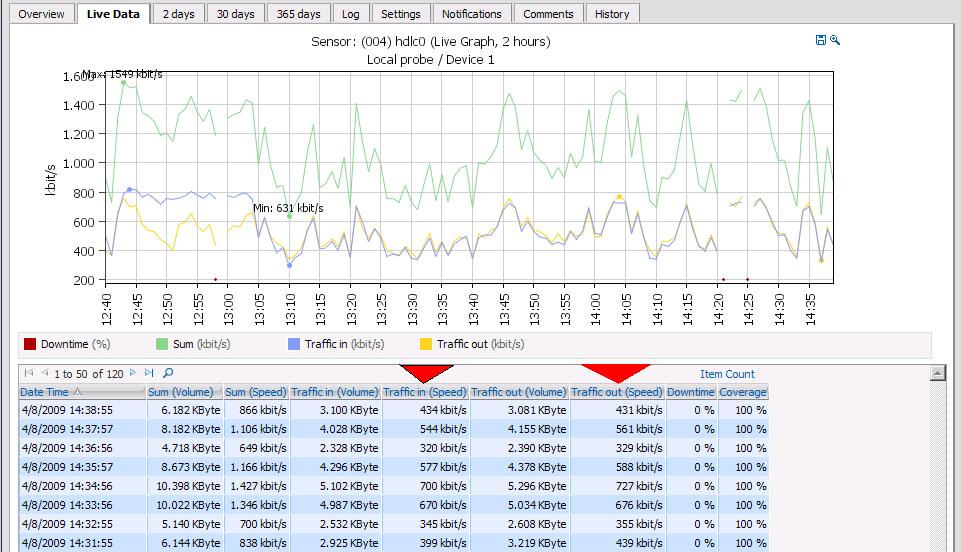The height and width of the screenshot is (552, 961).
Task: Jump to last page of table results
Action: pyautogui.click(x=148, y=374)
